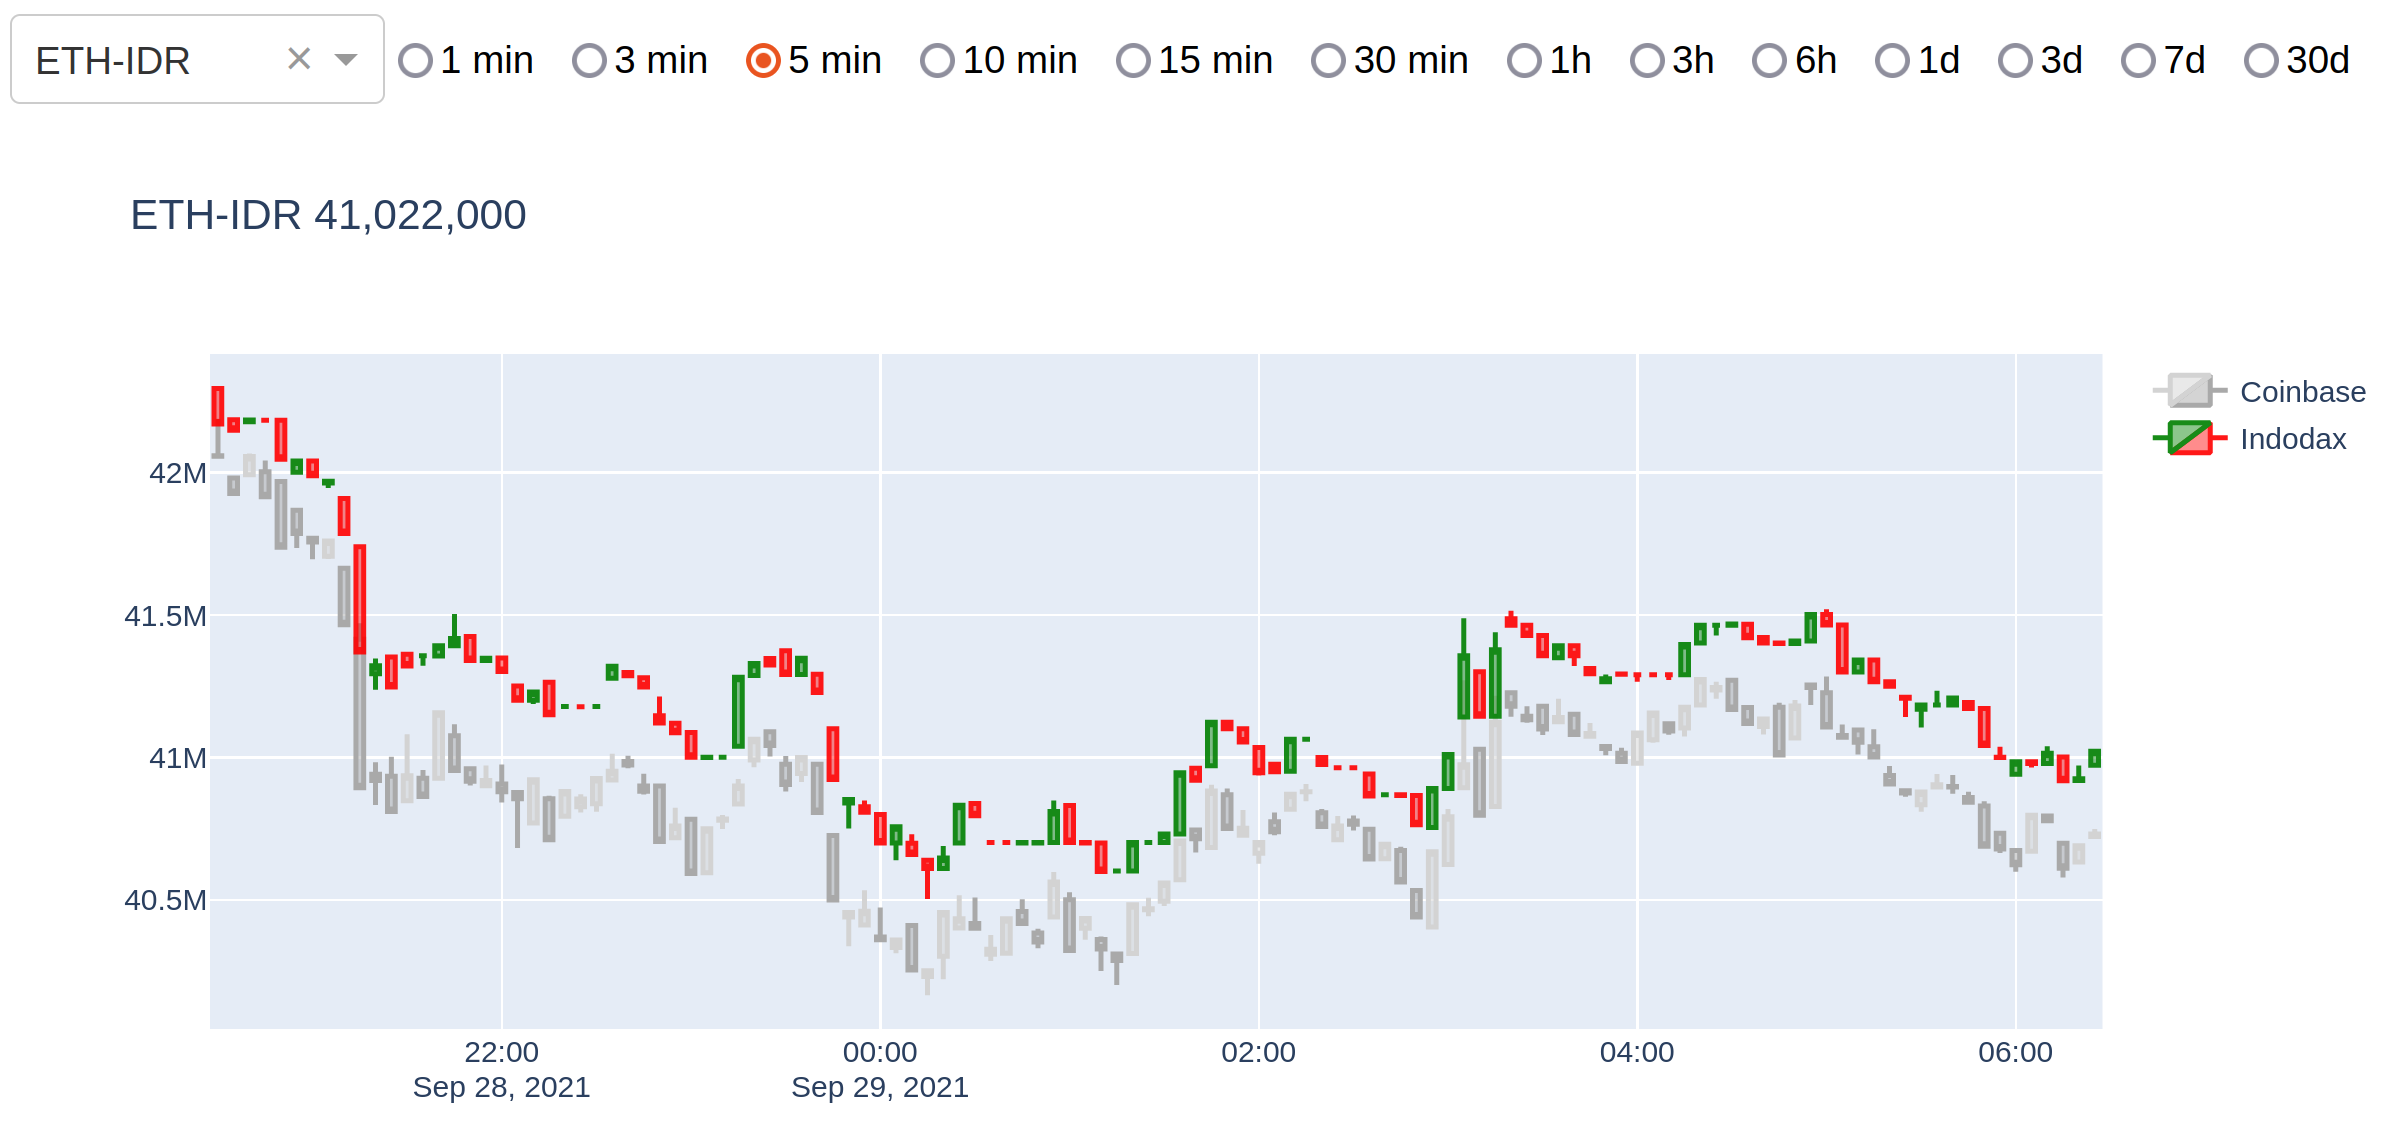
Task: Click the 41.5M y-axis label
Action: (x=165, y=616)
